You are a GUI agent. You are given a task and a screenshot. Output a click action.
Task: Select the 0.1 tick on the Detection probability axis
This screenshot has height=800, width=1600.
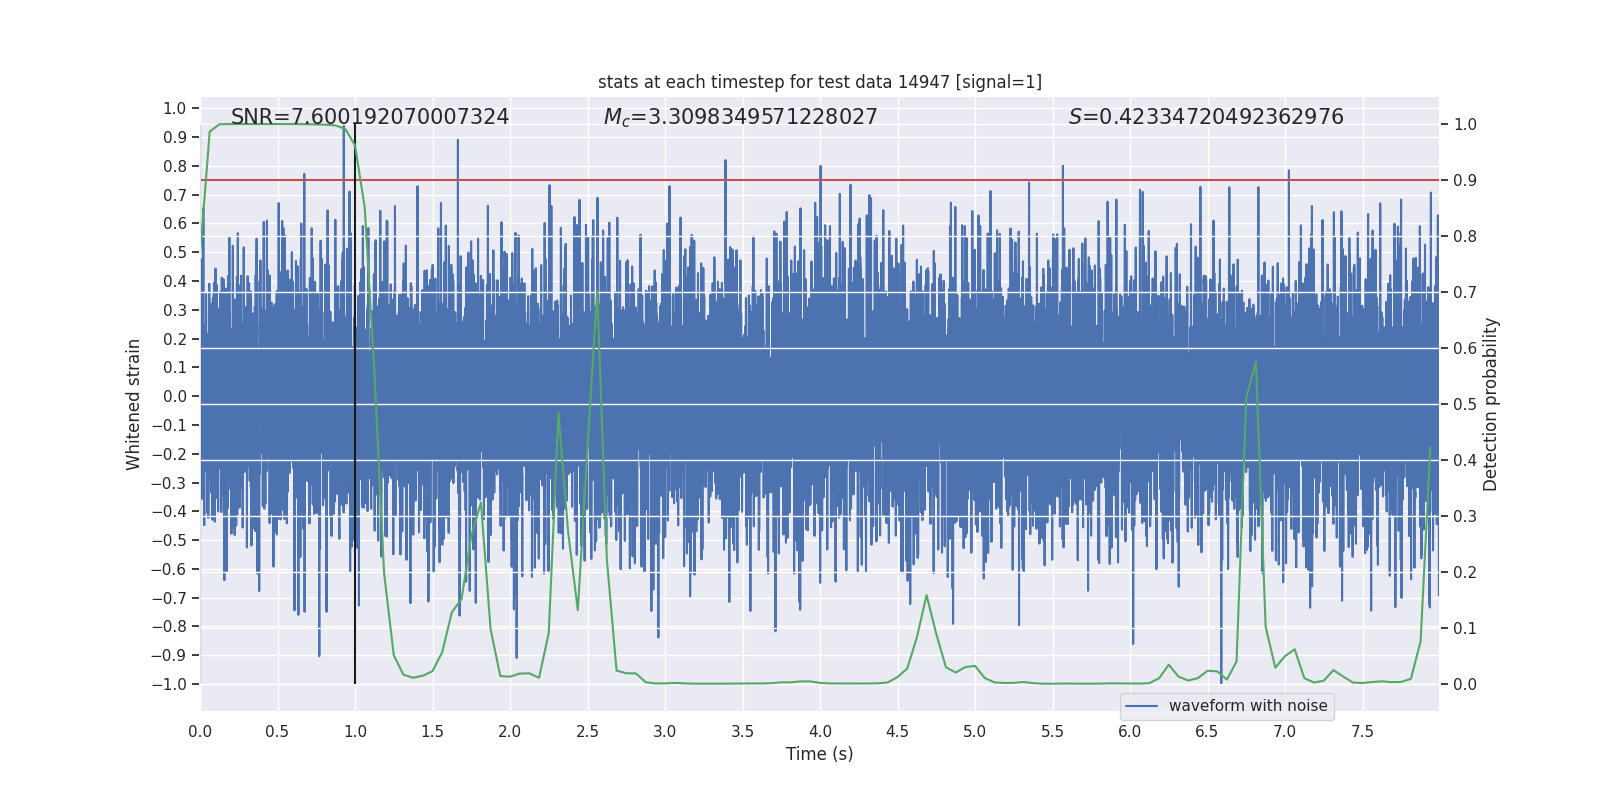pos(1465,628)
